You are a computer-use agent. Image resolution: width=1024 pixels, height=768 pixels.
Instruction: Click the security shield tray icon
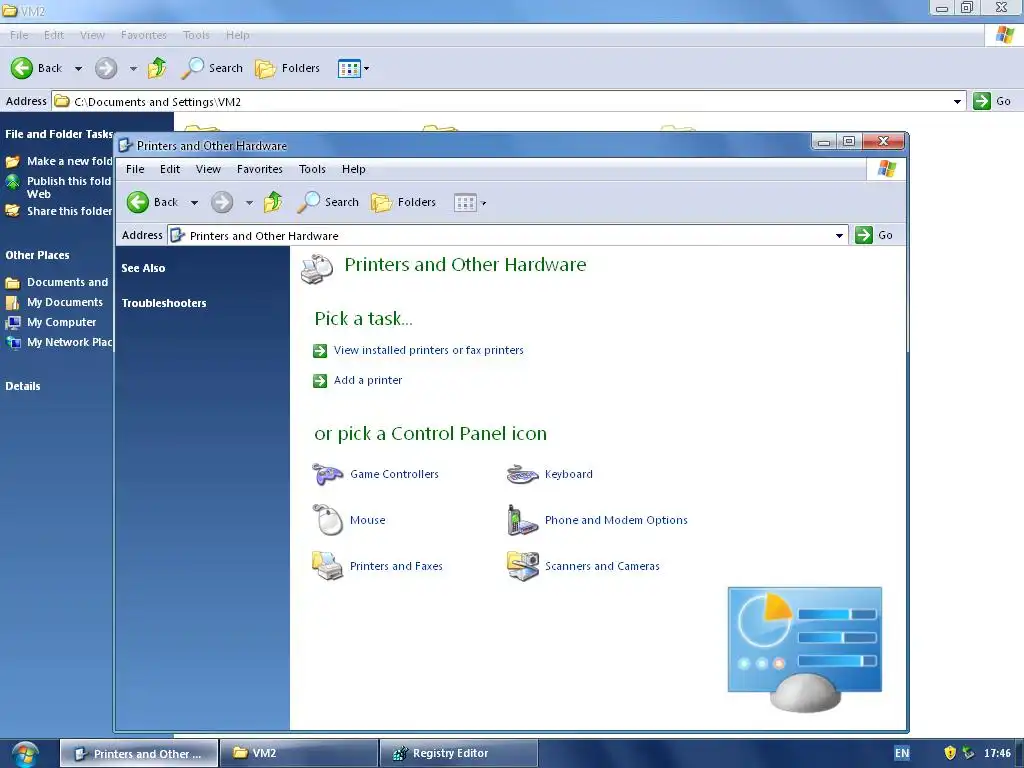(x=950, y=753)
